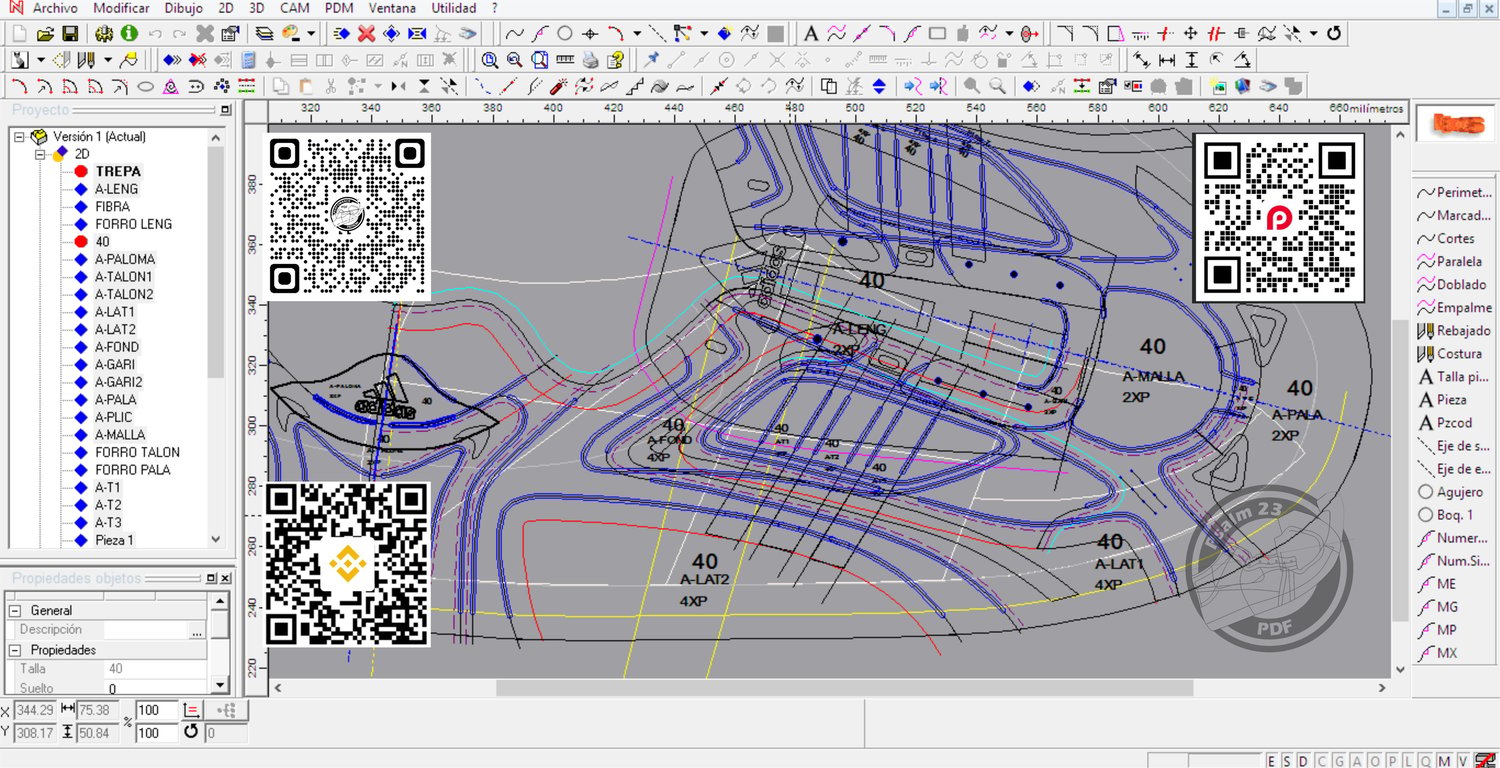Click the ruler measurement icon
This screenshot has width=1500, height=768.
coord(565,60)
